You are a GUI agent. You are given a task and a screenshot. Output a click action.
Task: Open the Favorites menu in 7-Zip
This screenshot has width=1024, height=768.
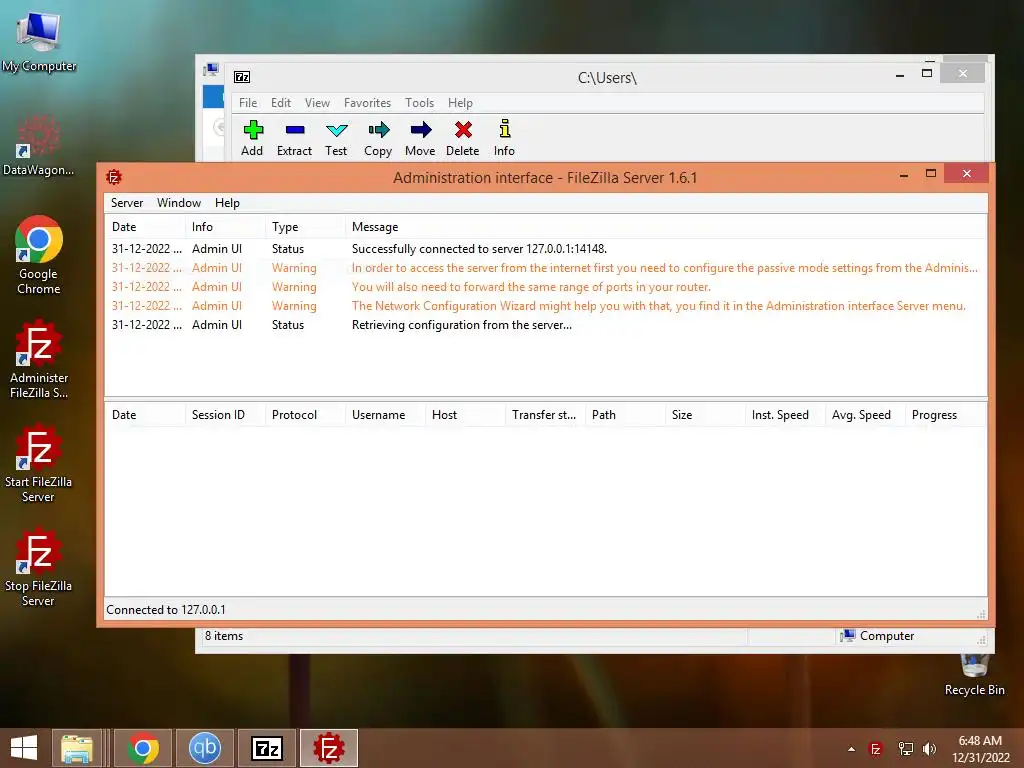click(368, 103)
